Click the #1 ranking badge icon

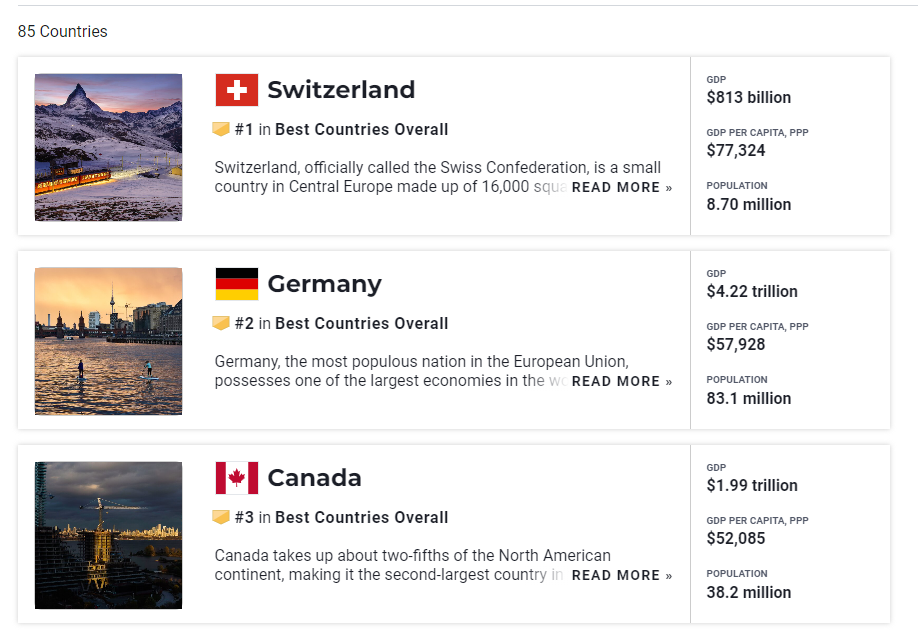click(x=221, y=129)
